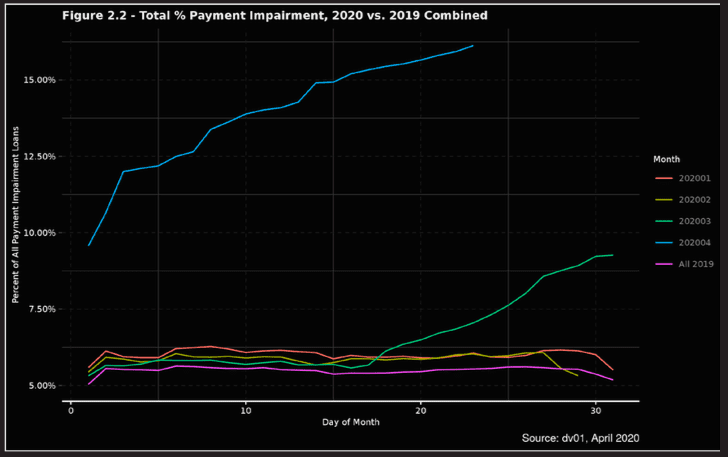Click the end point of the green 202003 line
This screenshot has width=728, height=457.
[x=612, y=255]
